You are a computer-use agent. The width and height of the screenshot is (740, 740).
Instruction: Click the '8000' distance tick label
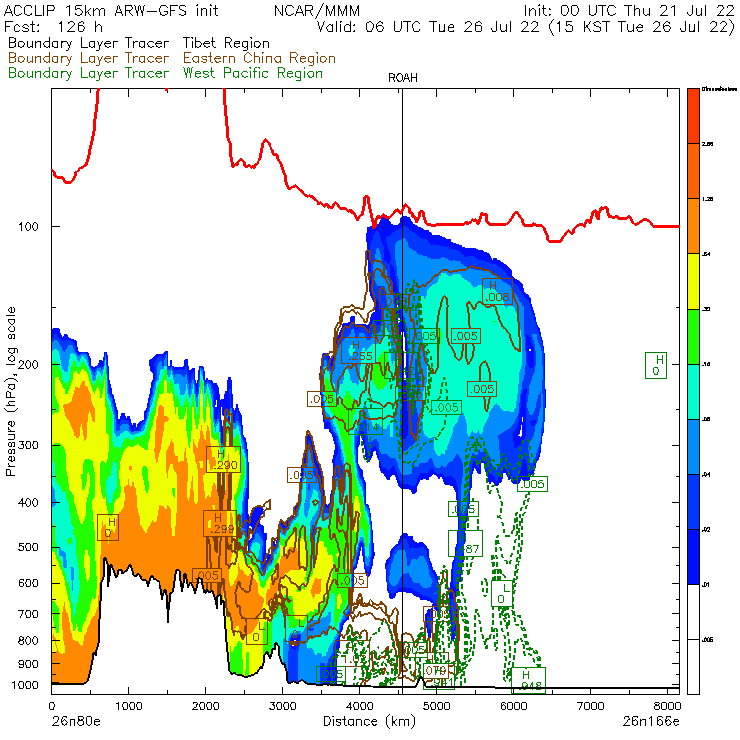(x=667, y=706)
